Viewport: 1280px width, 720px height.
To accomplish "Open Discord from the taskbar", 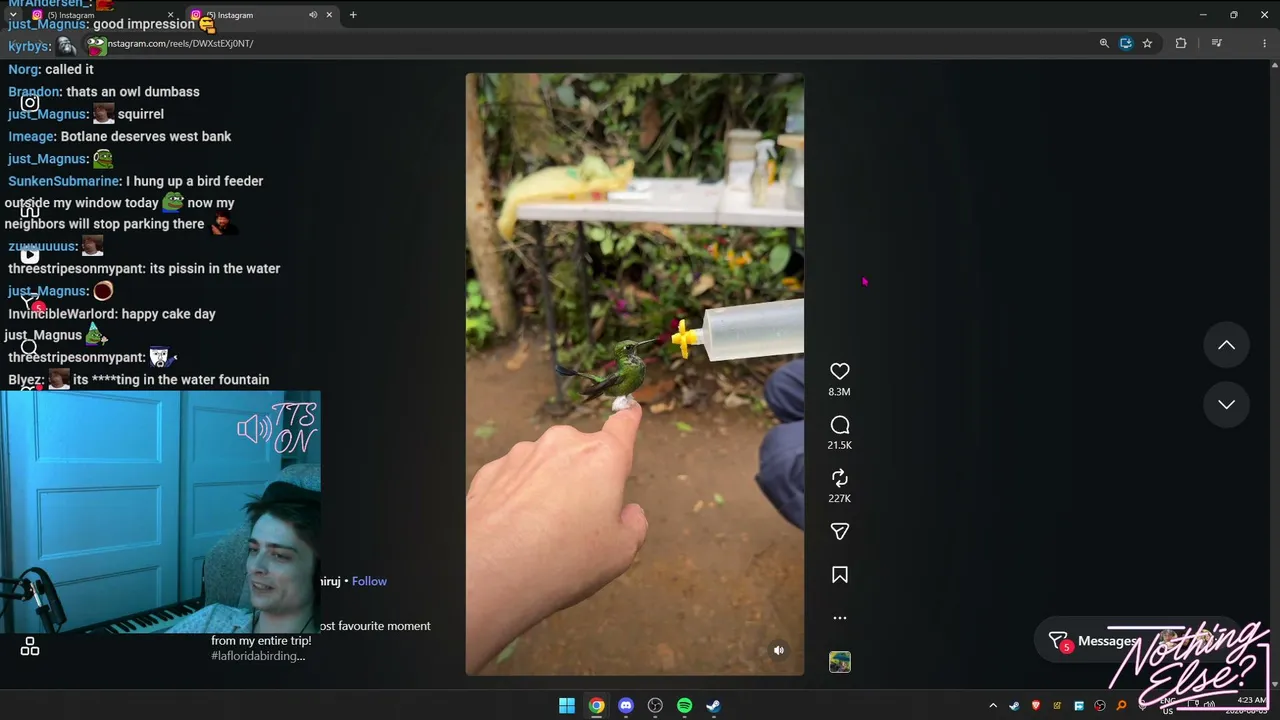I will [626, 705].
